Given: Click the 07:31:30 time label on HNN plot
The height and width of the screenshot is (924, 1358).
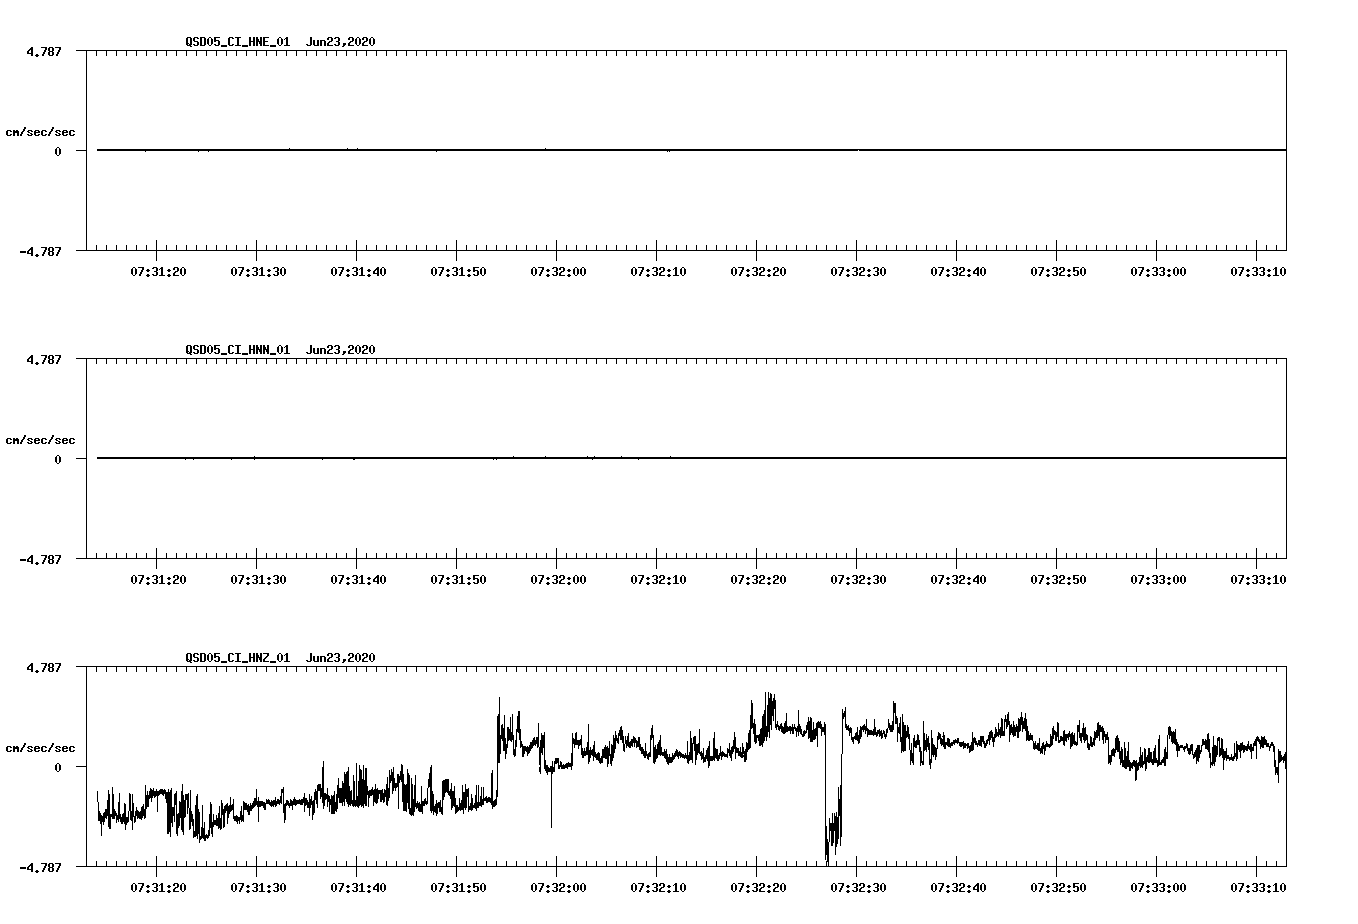Looking at the screenshot, I should [258, 579].
